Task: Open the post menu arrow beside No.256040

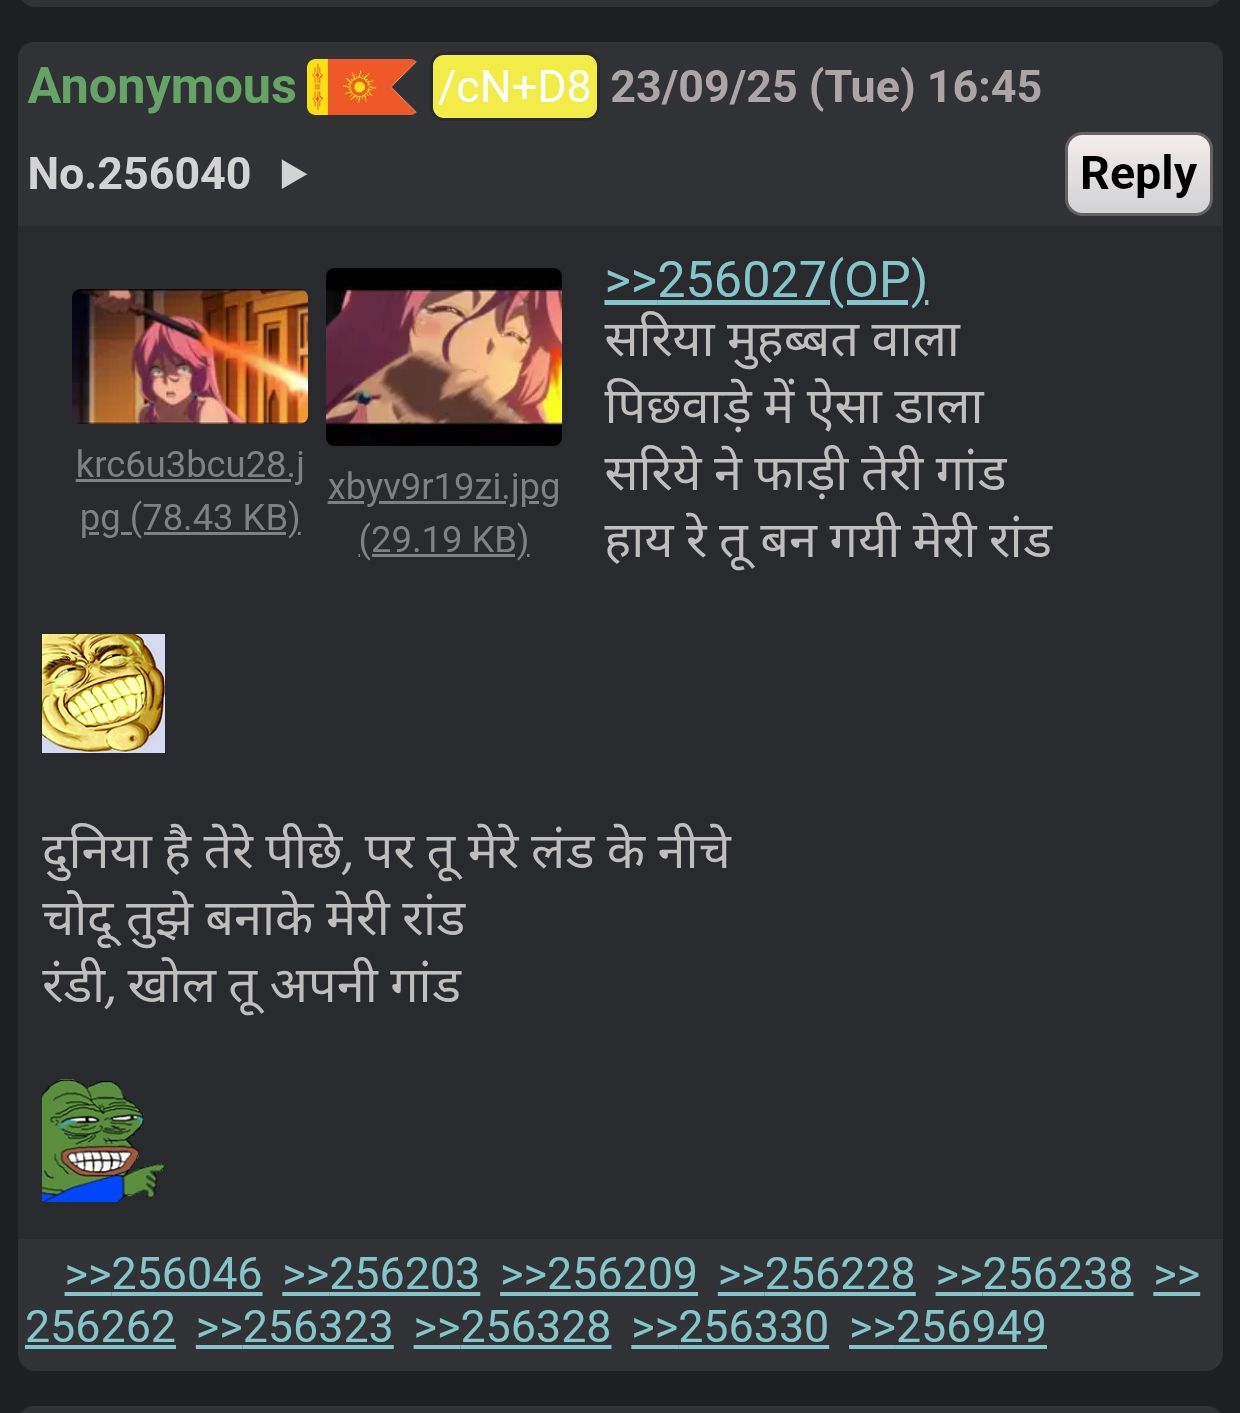Action: point(293,175)
